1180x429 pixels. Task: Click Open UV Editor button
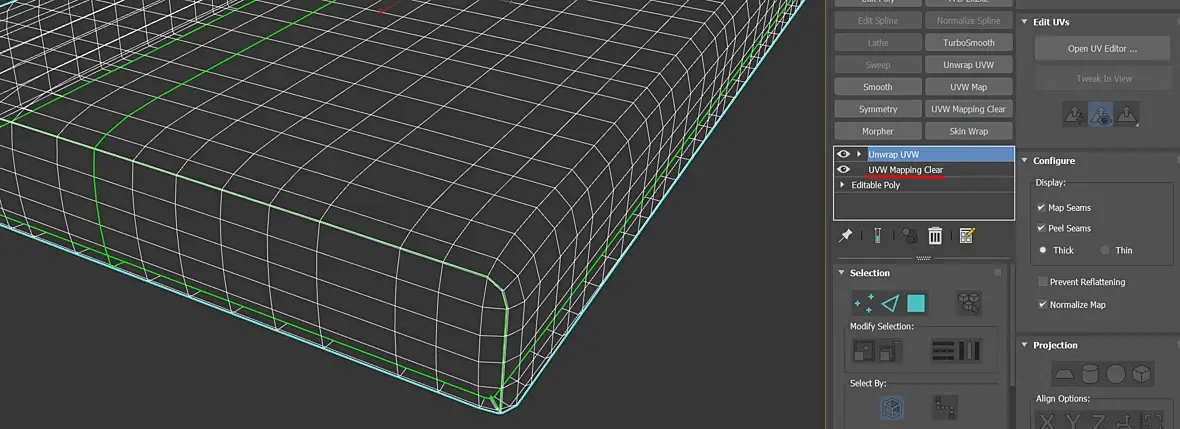pos(1102,49)
